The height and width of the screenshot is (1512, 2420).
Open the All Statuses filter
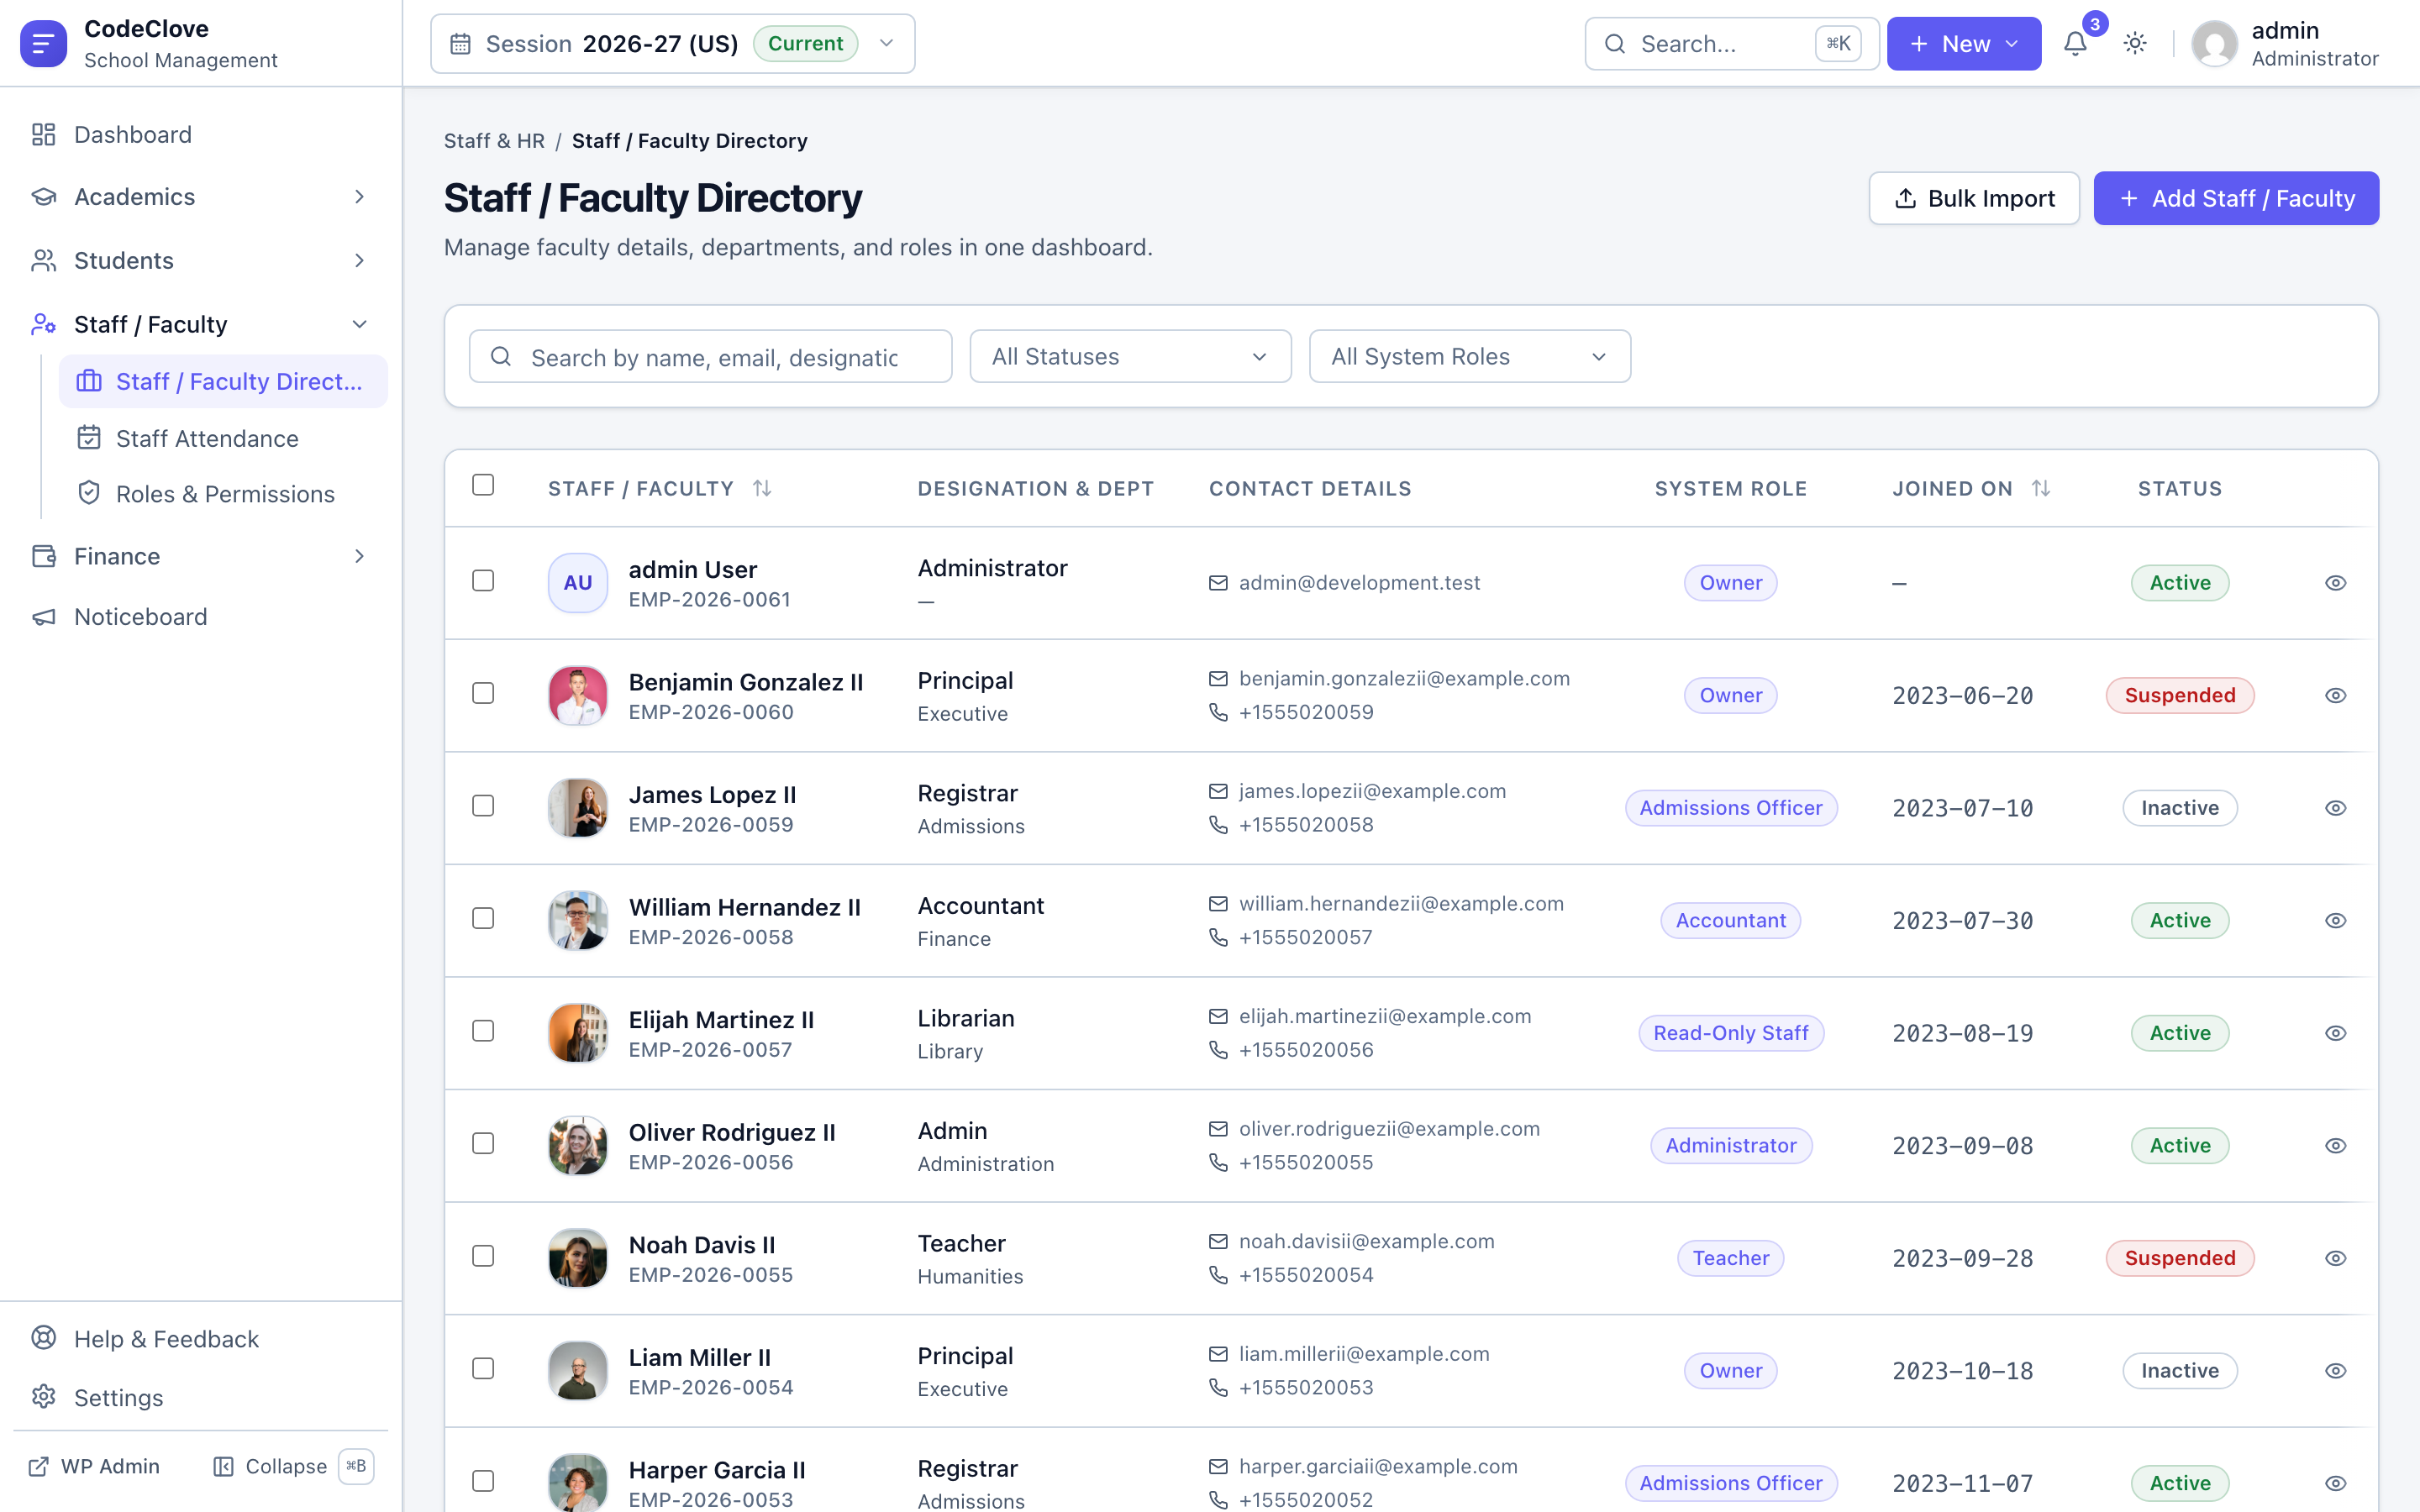(1130, 357)
